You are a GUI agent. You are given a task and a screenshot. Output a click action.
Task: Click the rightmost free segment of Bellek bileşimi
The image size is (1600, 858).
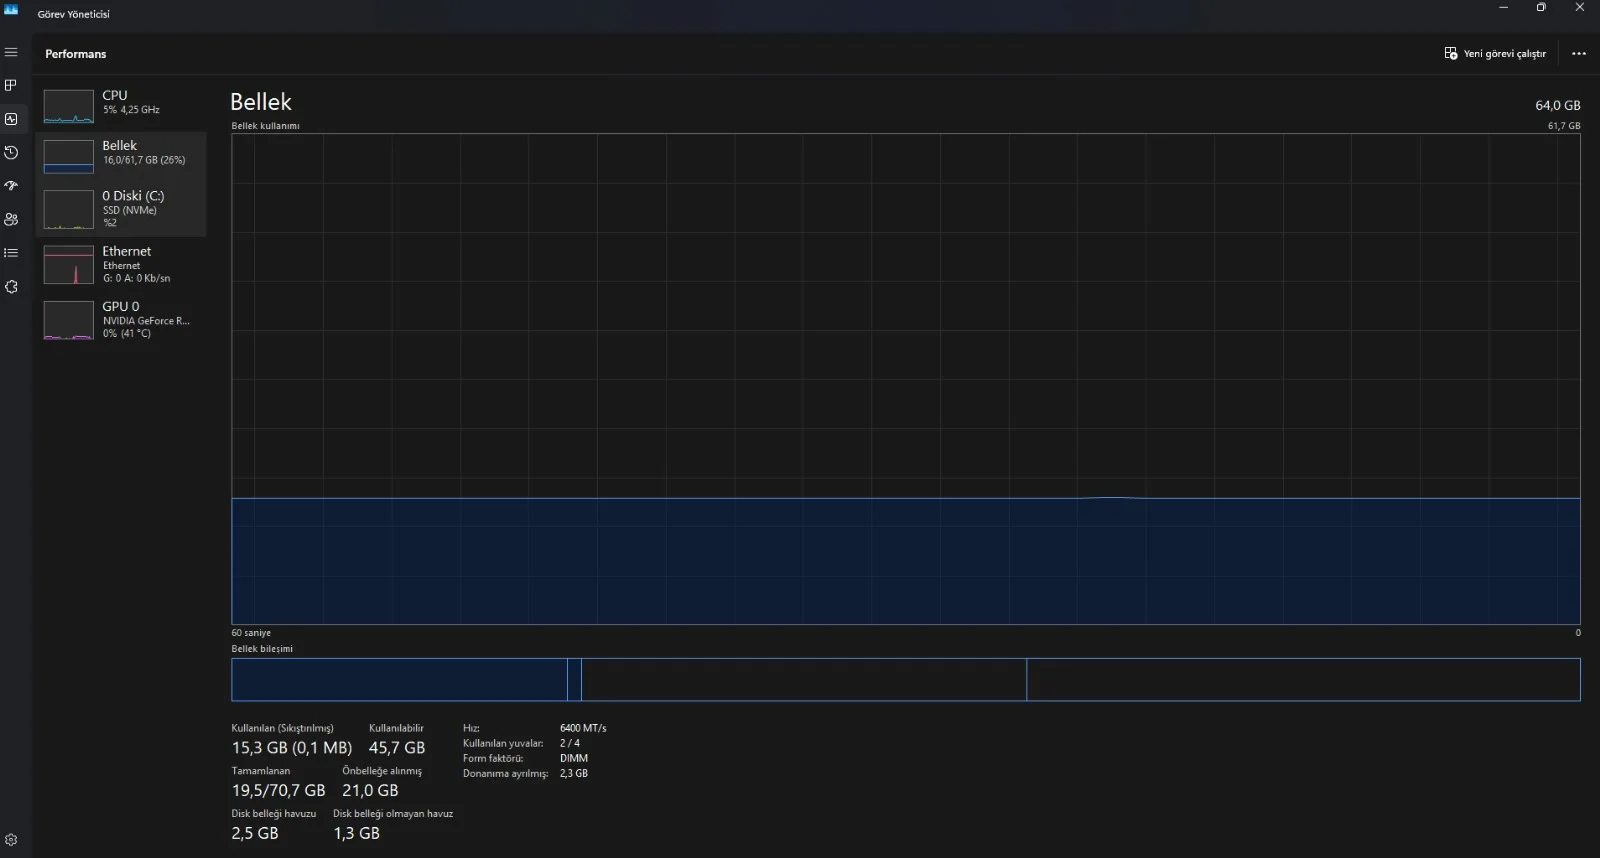click(x=1302, y=680)
